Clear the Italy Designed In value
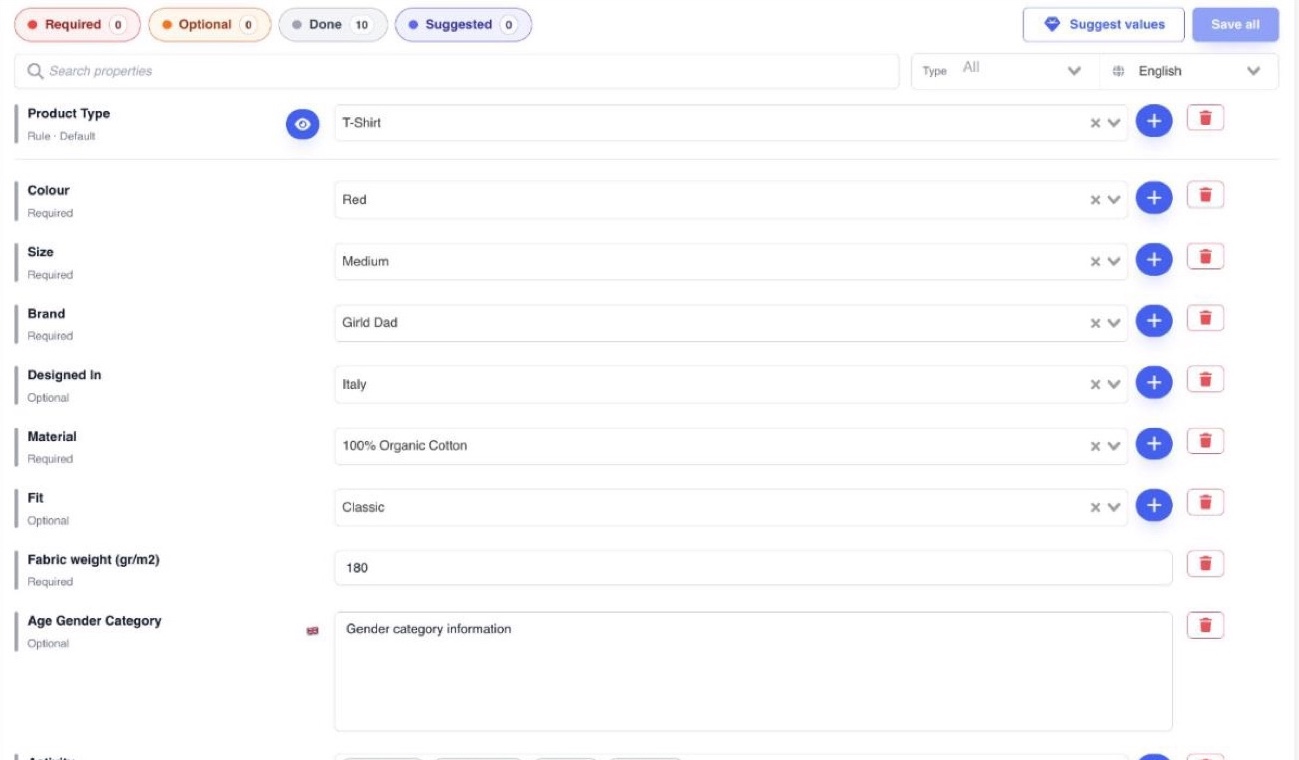Viewport: 1299px width, 760px height. pyautogui.click(x=1095, y=385)
